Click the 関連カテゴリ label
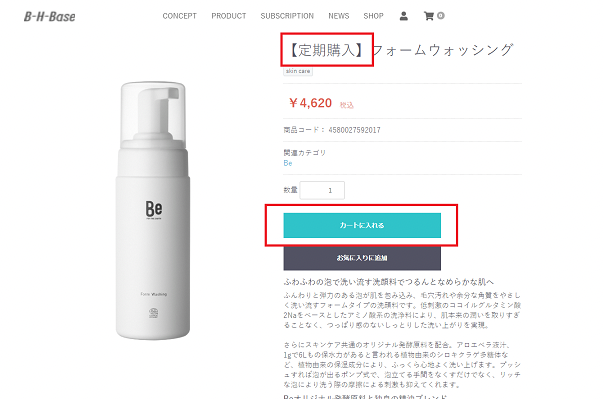The height and width of the screenshot is (399, 604). point(305,153)
